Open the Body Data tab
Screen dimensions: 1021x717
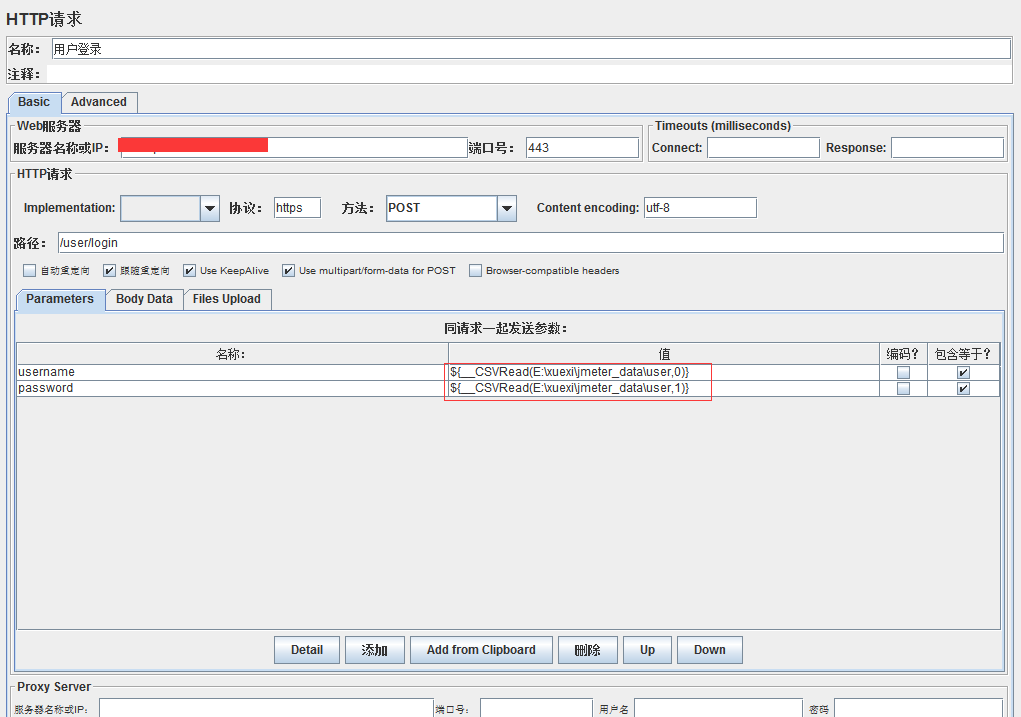144,300
